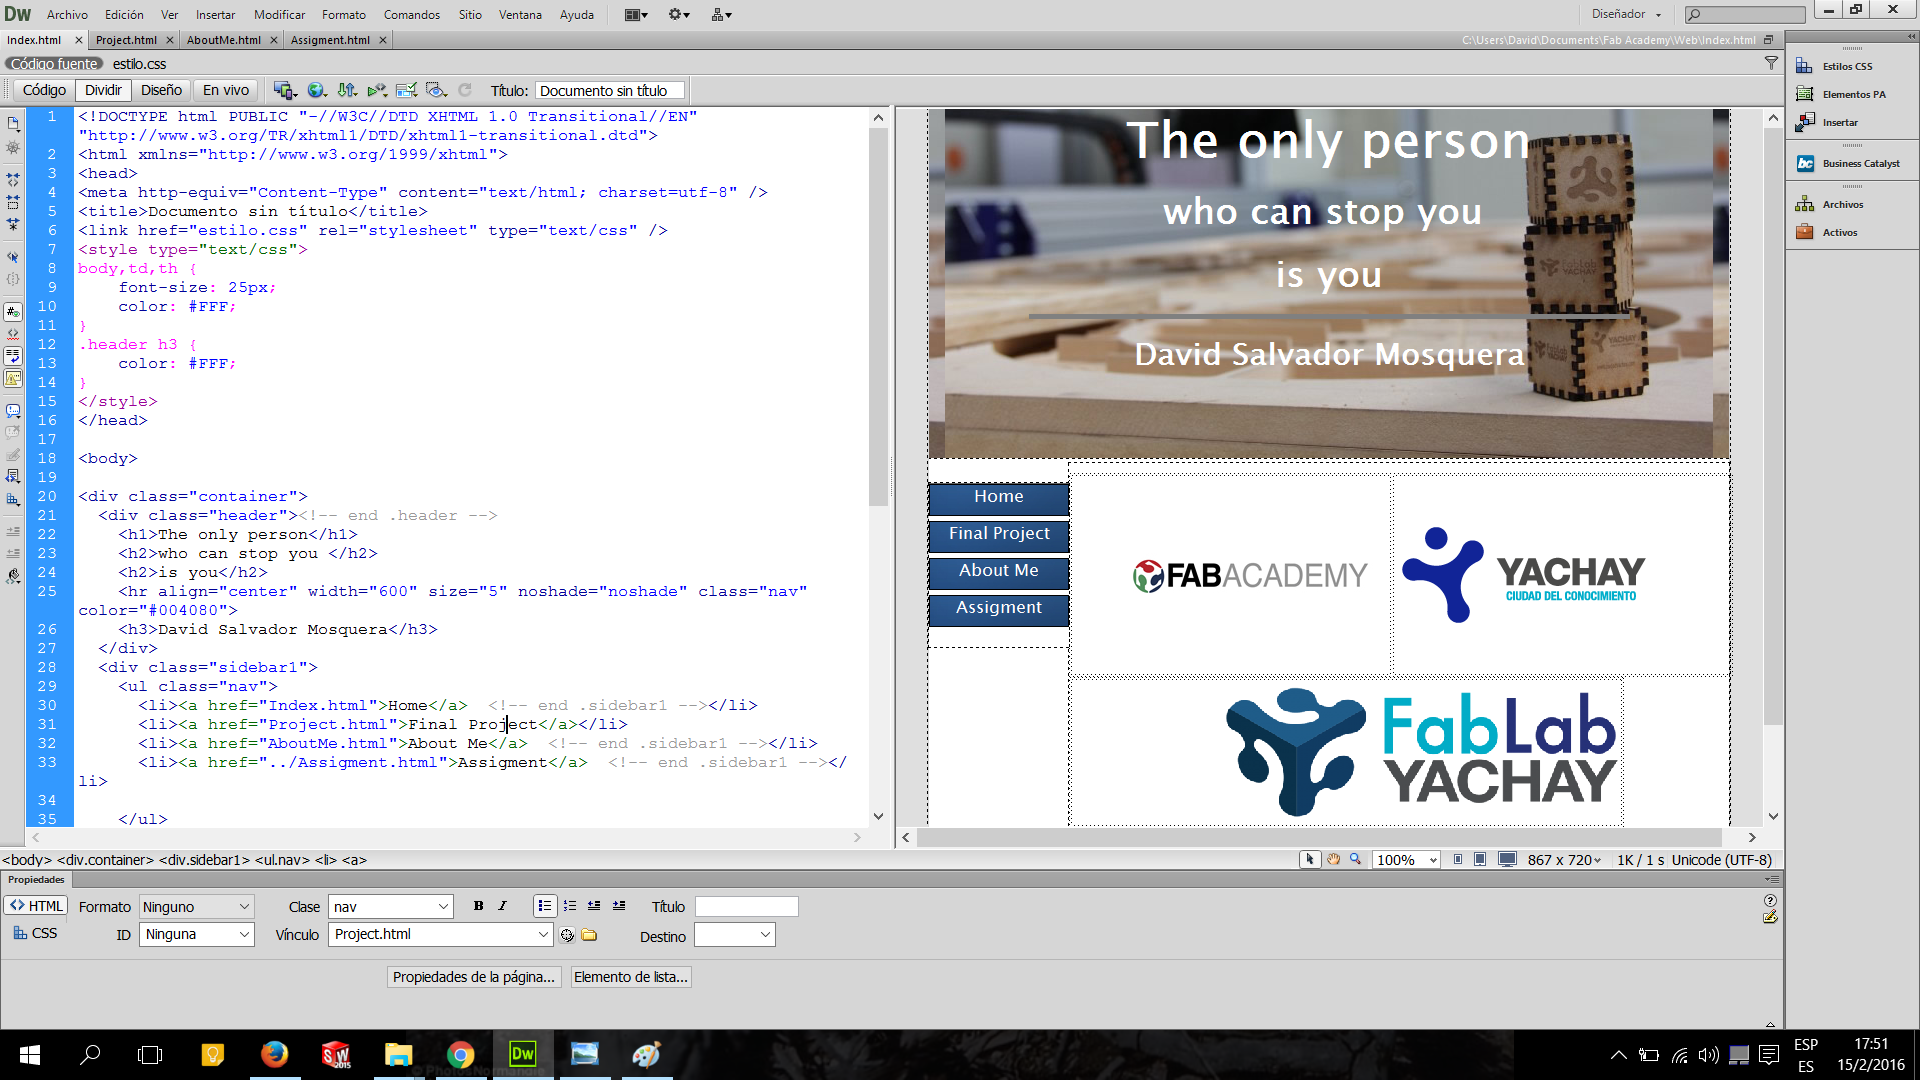This screenshot has height=1080, width=1920.
Task: Click the filter related files funnel icon
Action: click(x=1771, y=63)
